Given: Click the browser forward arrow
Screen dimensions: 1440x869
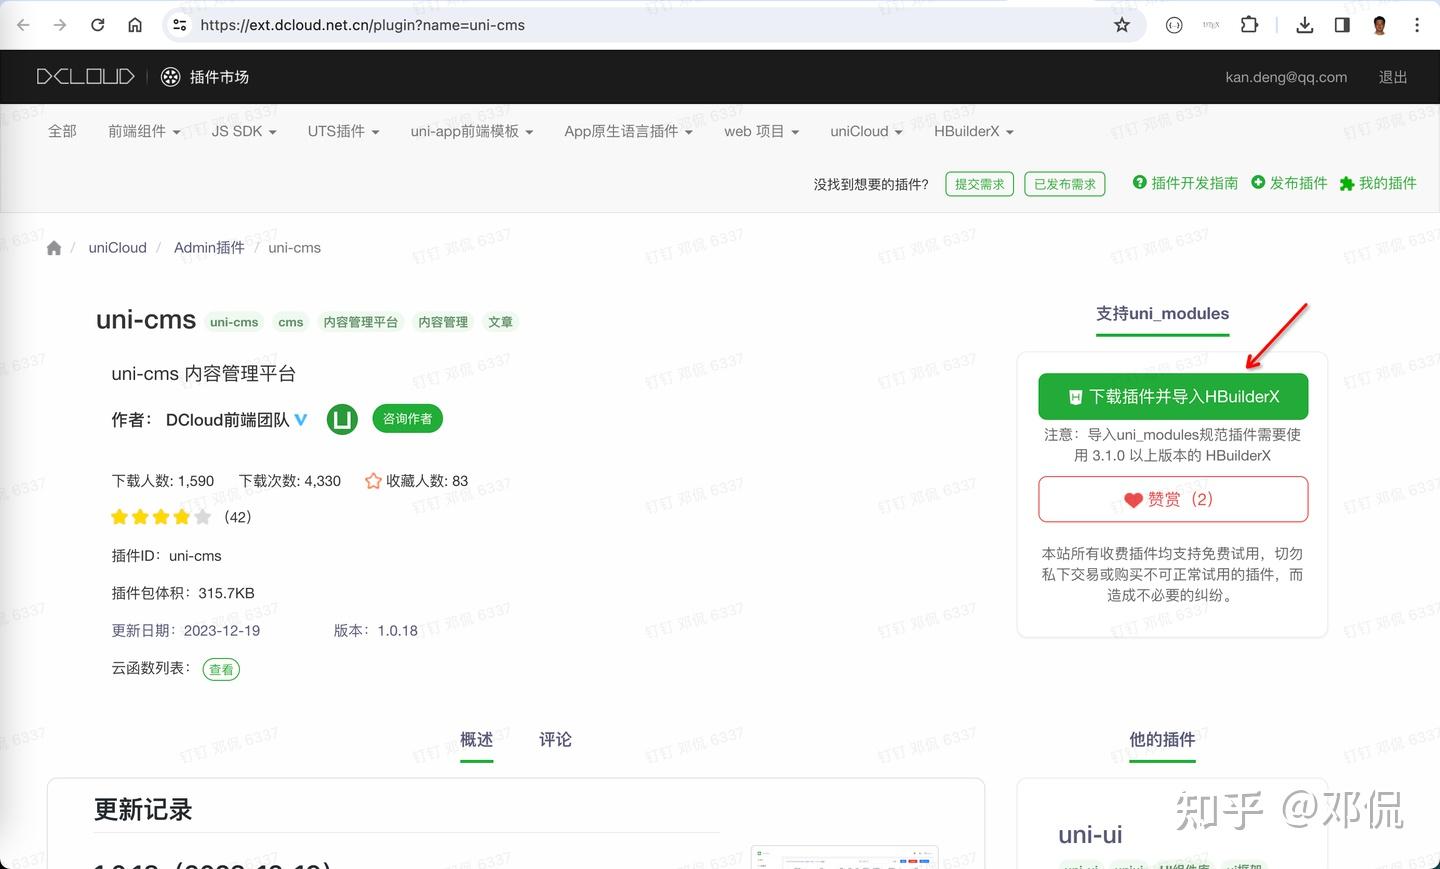Looking at the screenshot, I should [x=60, y=25].
